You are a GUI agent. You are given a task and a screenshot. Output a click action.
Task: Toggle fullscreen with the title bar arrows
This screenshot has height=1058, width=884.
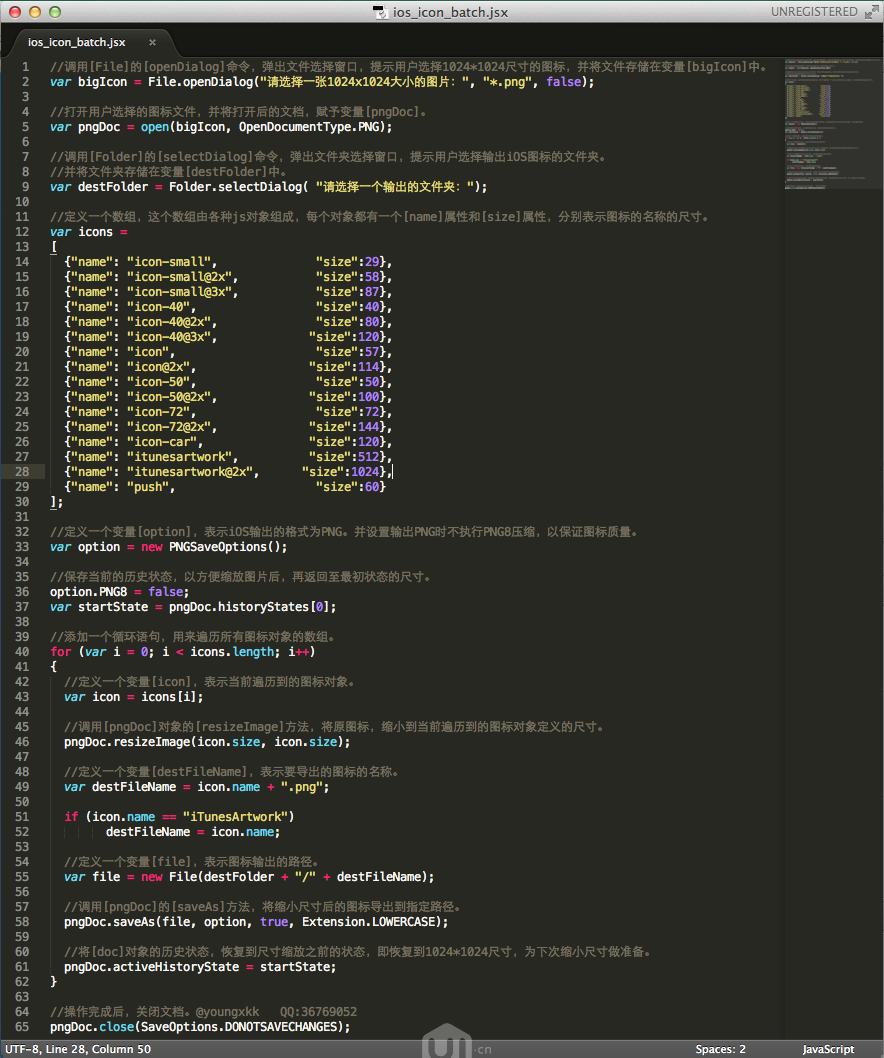pos(871,11)
